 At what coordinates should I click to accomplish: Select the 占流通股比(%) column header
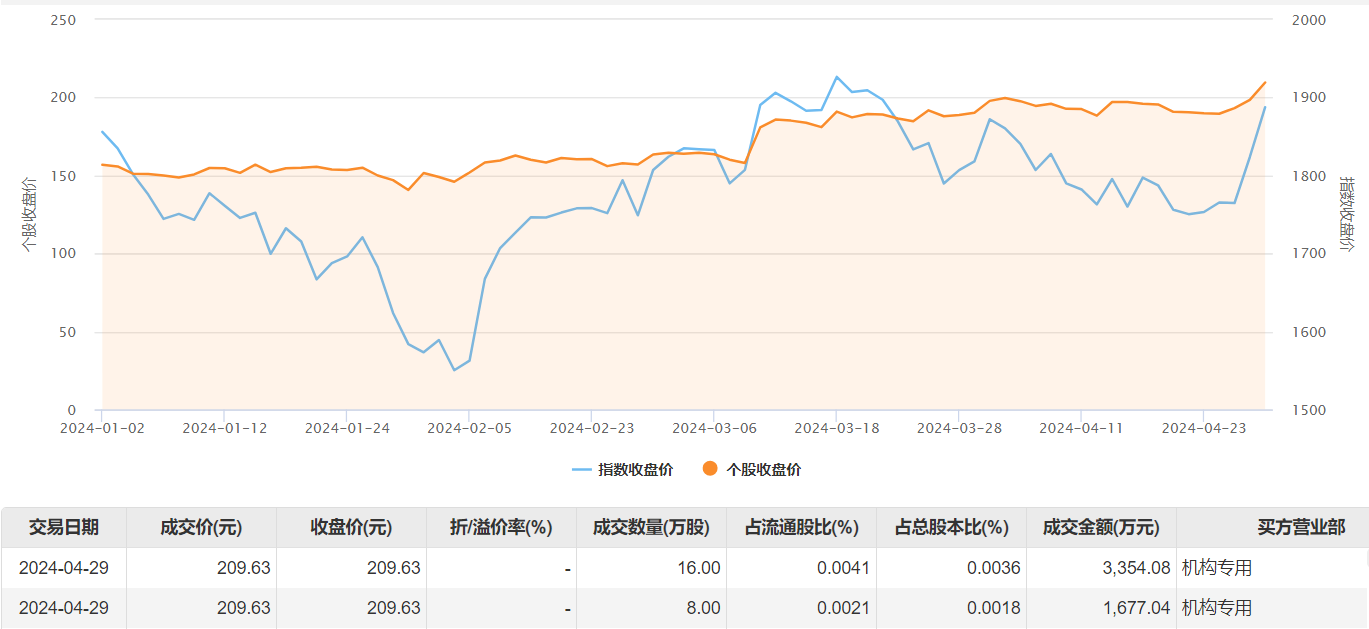coord(801,527)
